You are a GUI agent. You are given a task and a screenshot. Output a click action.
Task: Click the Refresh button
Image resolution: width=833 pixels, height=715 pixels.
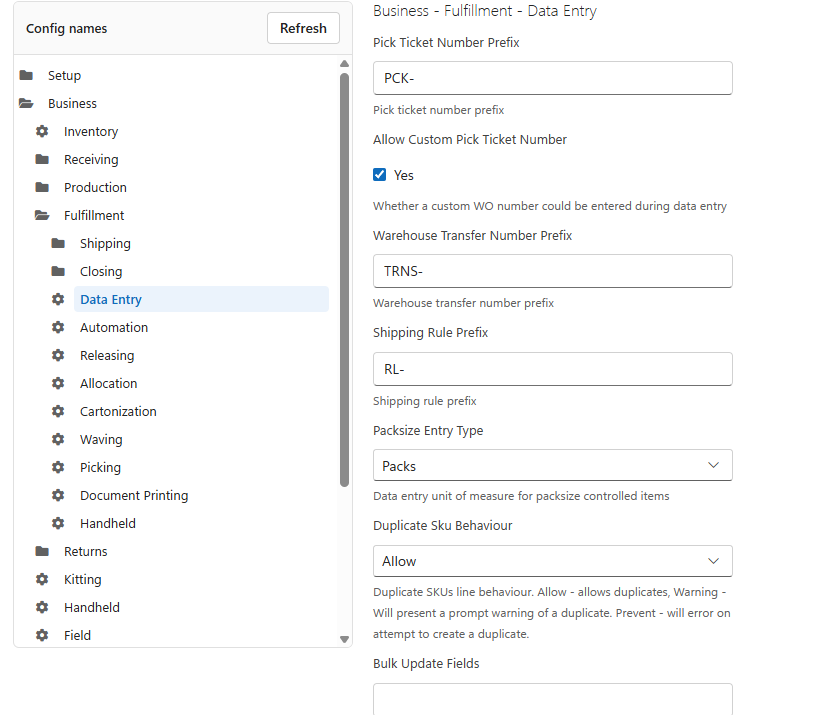(303, 28)
